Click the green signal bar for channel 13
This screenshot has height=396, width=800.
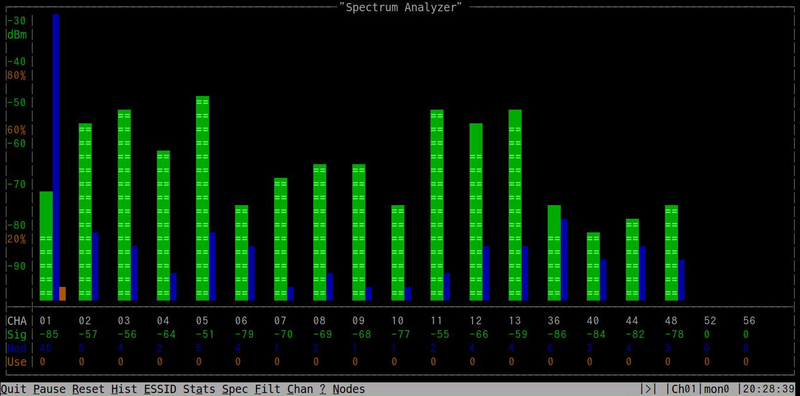click(x=515, y=205)
